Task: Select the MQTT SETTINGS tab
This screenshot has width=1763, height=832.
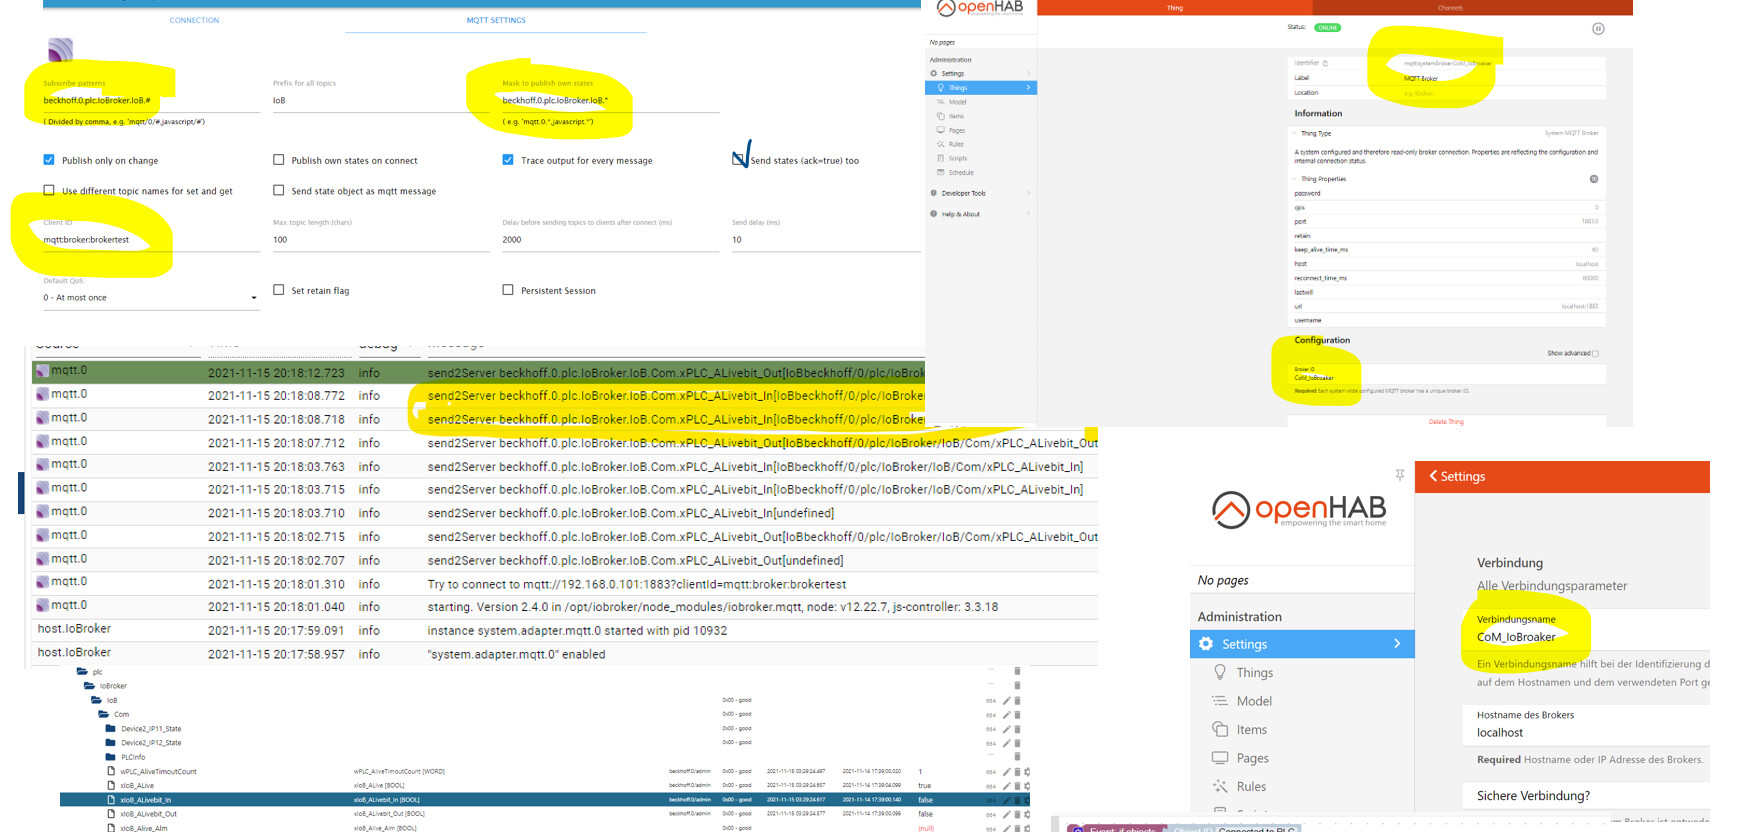Action: click(496, 20)
